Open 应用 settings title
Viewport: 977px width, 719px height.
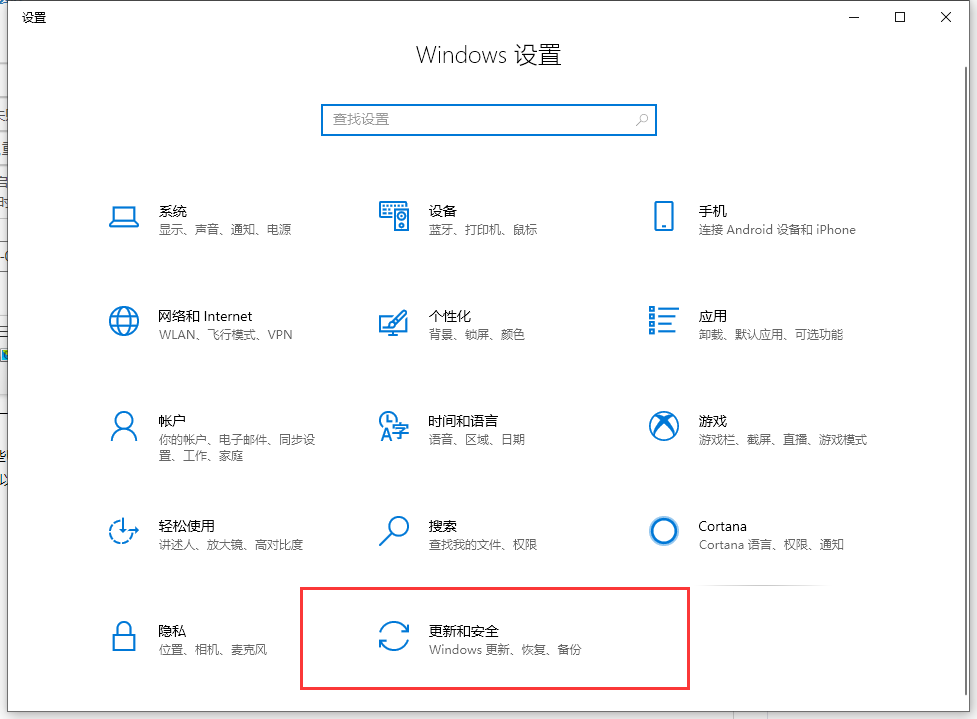712,317
